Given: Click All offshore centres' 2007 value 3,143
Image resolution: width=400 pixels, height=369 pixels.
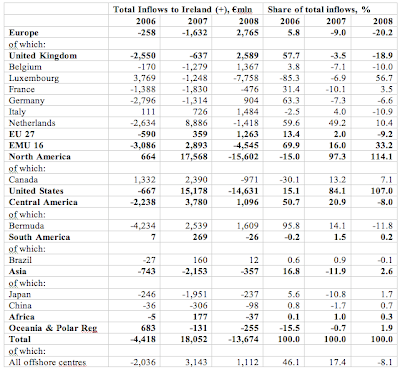Looking at the screenshot, I should click(196, 362).
